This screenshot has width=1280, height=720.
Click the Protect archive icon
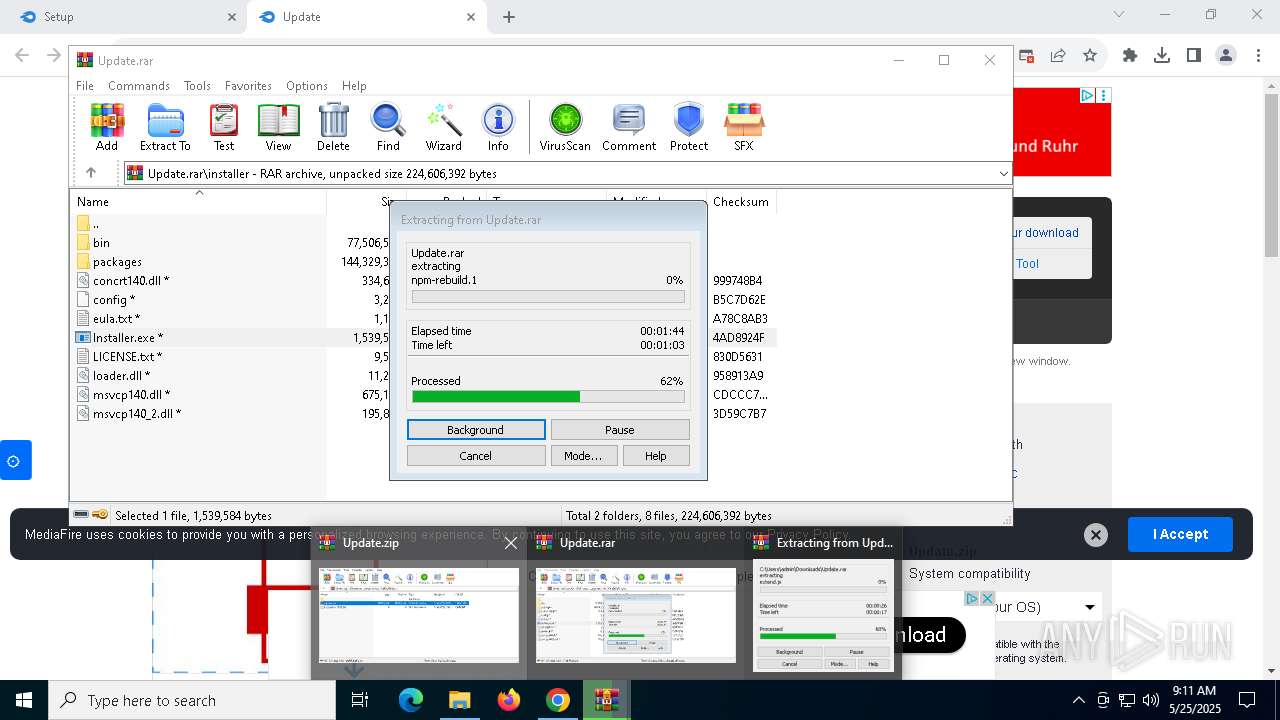(x=689, y=127)
